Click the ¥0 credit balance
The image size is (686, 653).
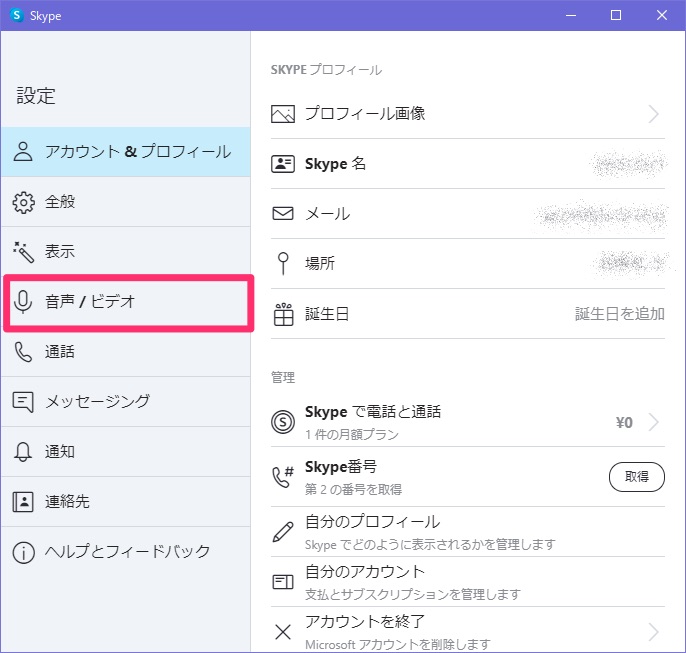[624, 423]
